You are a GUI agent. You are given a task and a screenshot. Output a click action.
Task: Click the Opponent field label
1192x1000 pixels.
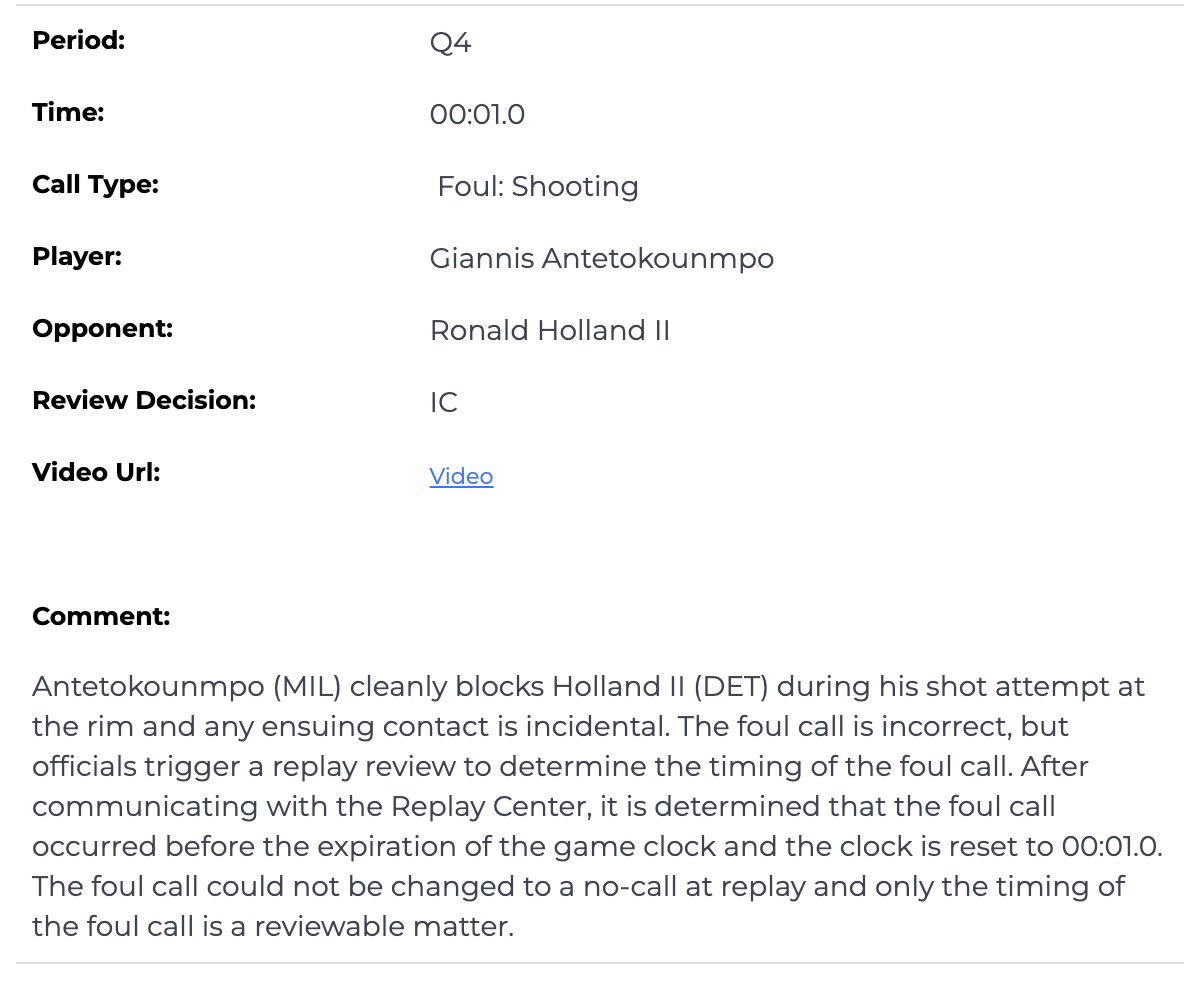click(102, 328)
